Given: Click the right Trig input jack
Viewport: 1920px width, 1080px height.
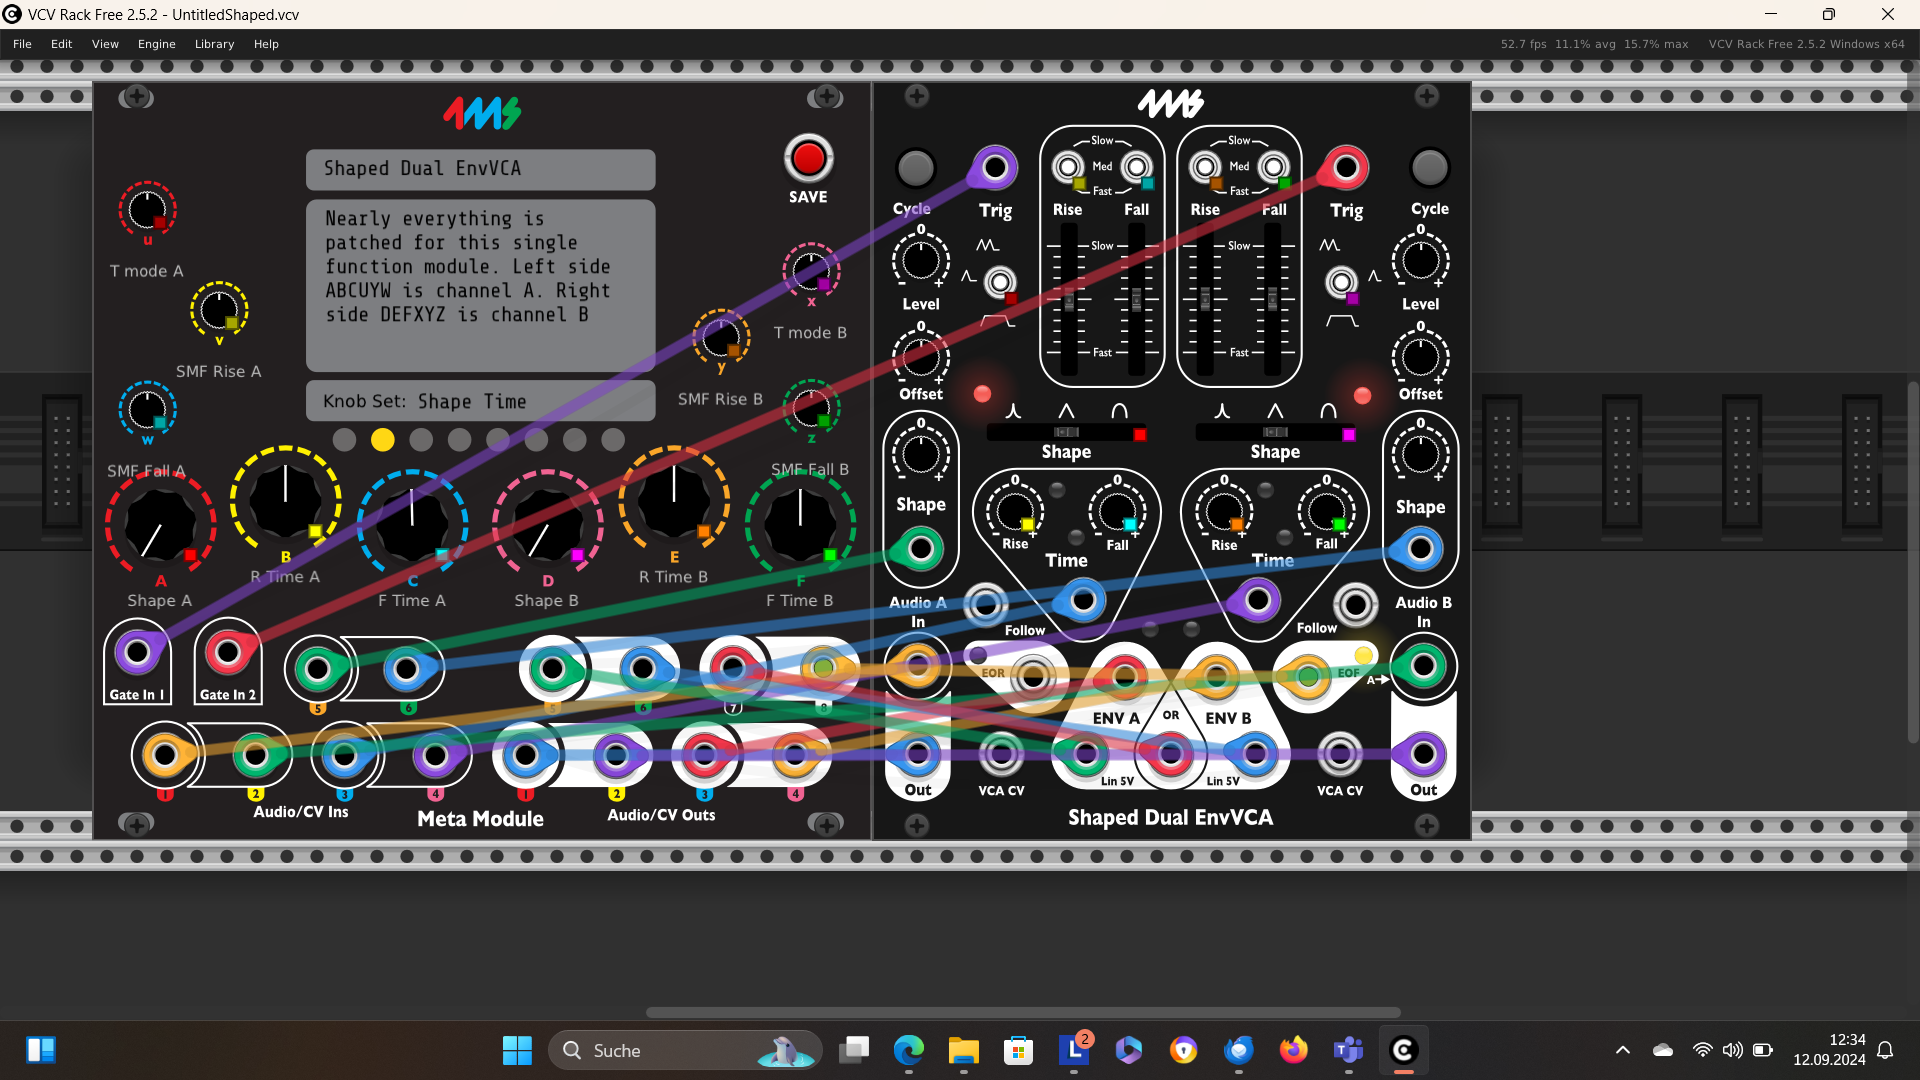Looking at the screenshot, I should coord(1346,168).
